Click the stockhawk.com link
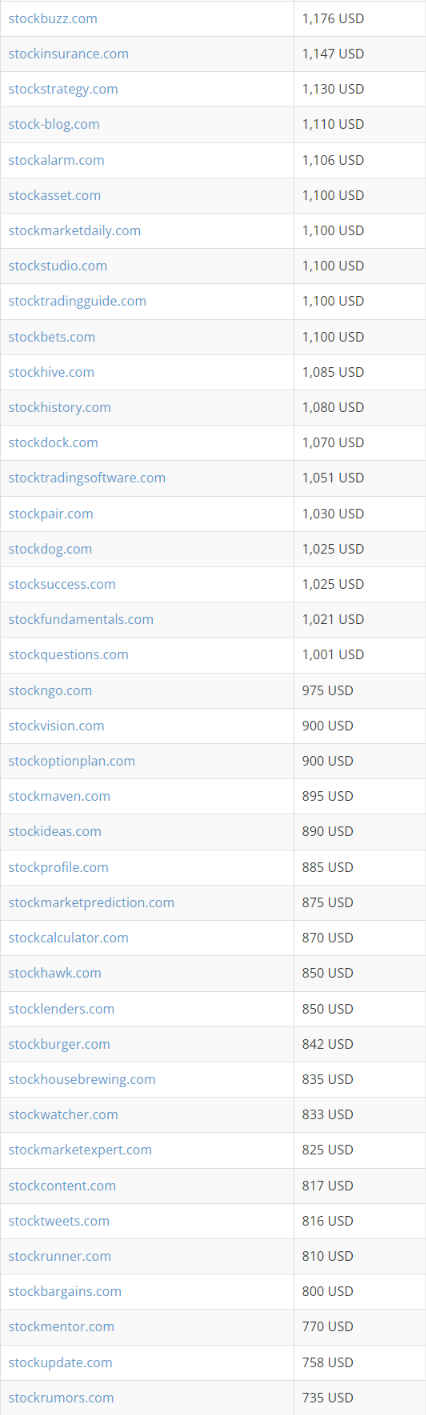The image size is (426, 1415). point(54,973)
